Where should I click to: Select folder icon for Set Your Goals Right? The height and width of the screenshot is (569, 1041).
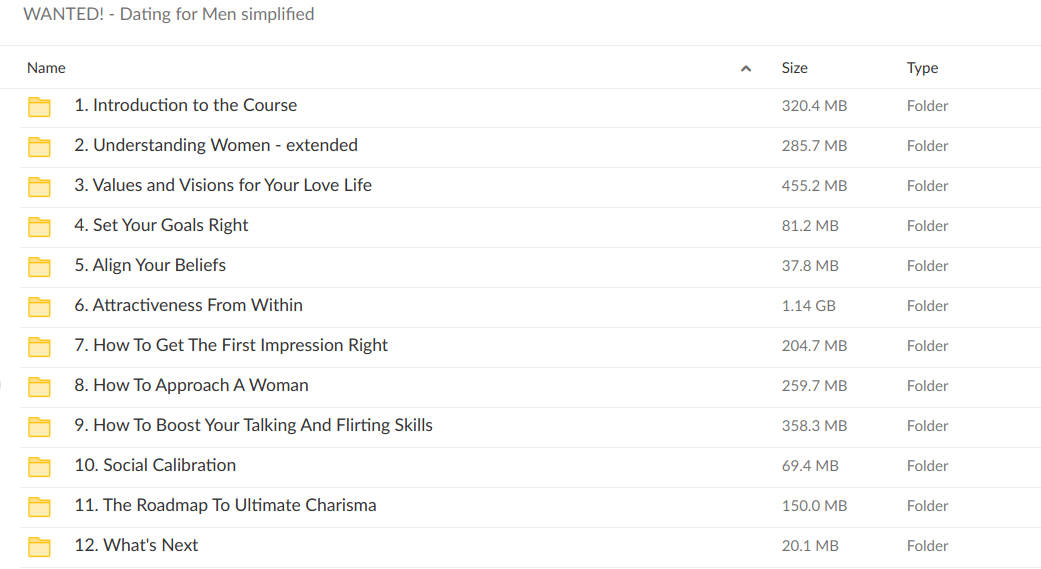39,227
